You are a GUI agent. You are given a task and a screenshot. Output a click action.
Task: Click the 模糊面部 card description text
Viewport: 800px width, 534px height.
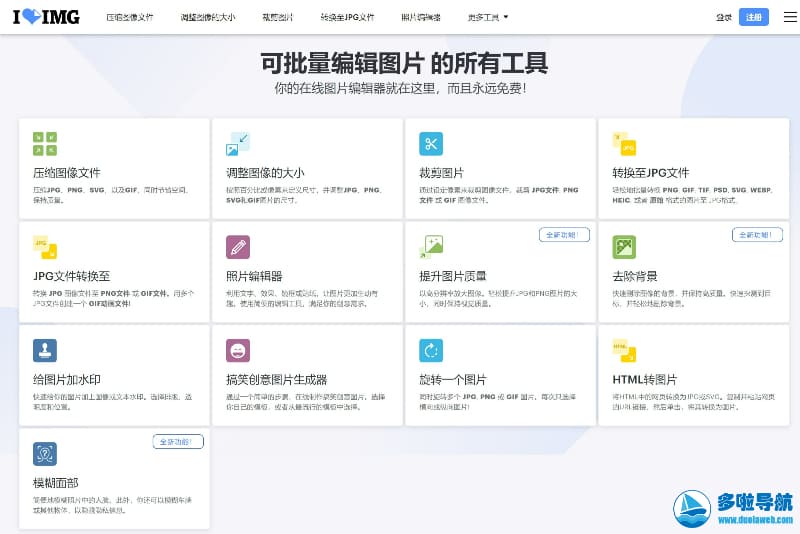pyautogui.click(x=112, y=505)
